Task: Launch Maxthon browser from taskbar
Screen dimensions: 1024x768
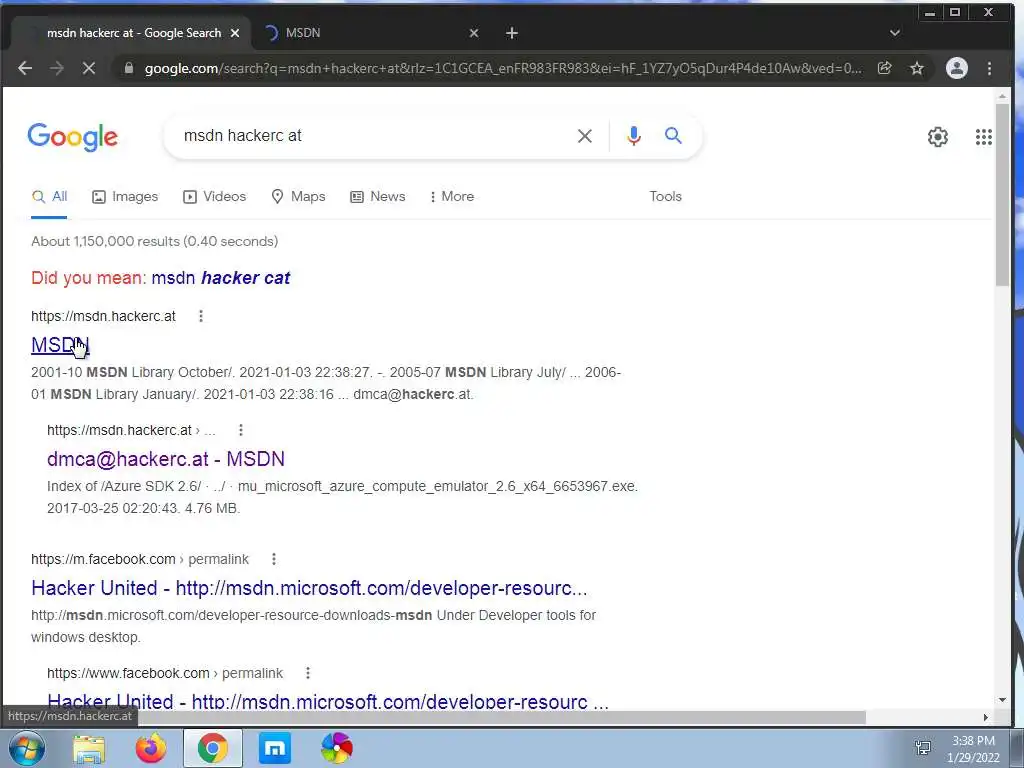Action: 275,748
